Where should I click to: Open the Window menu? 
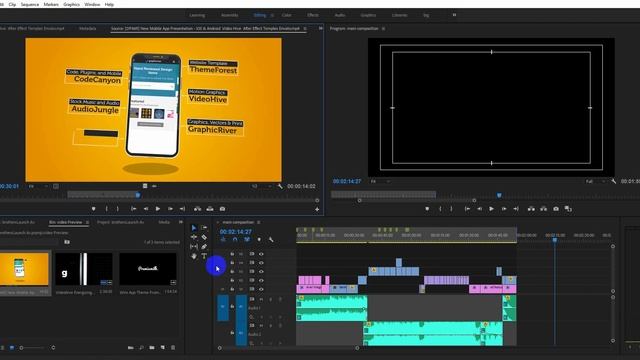pos(92,4)
